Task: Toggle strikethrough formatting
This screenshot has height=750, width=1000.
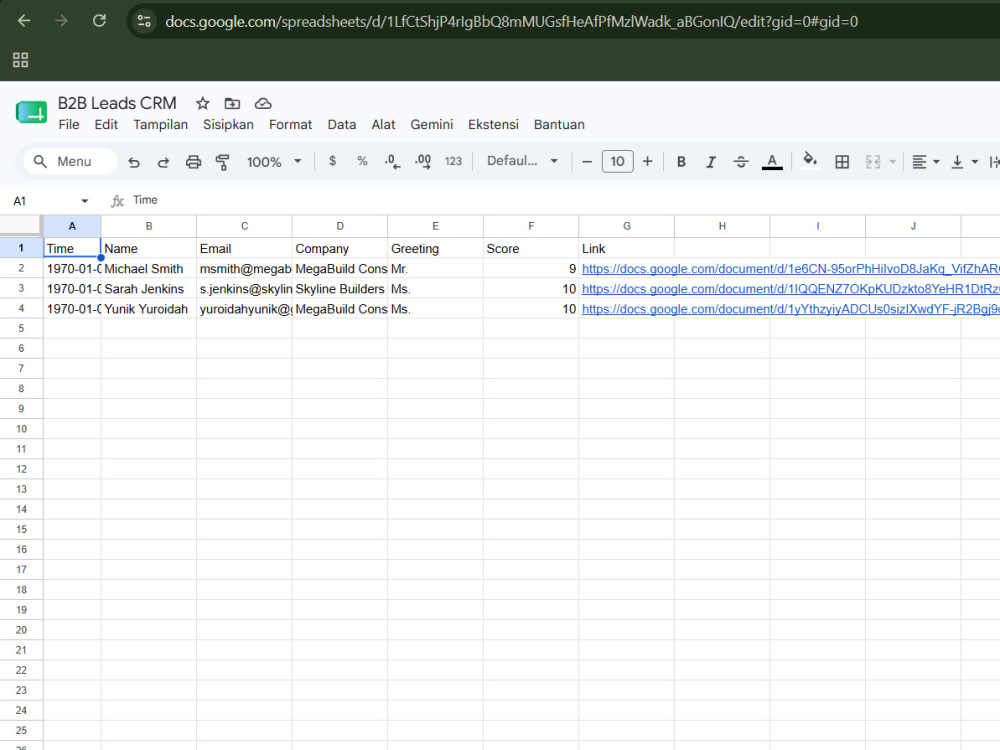Action: tap(740, 162)
